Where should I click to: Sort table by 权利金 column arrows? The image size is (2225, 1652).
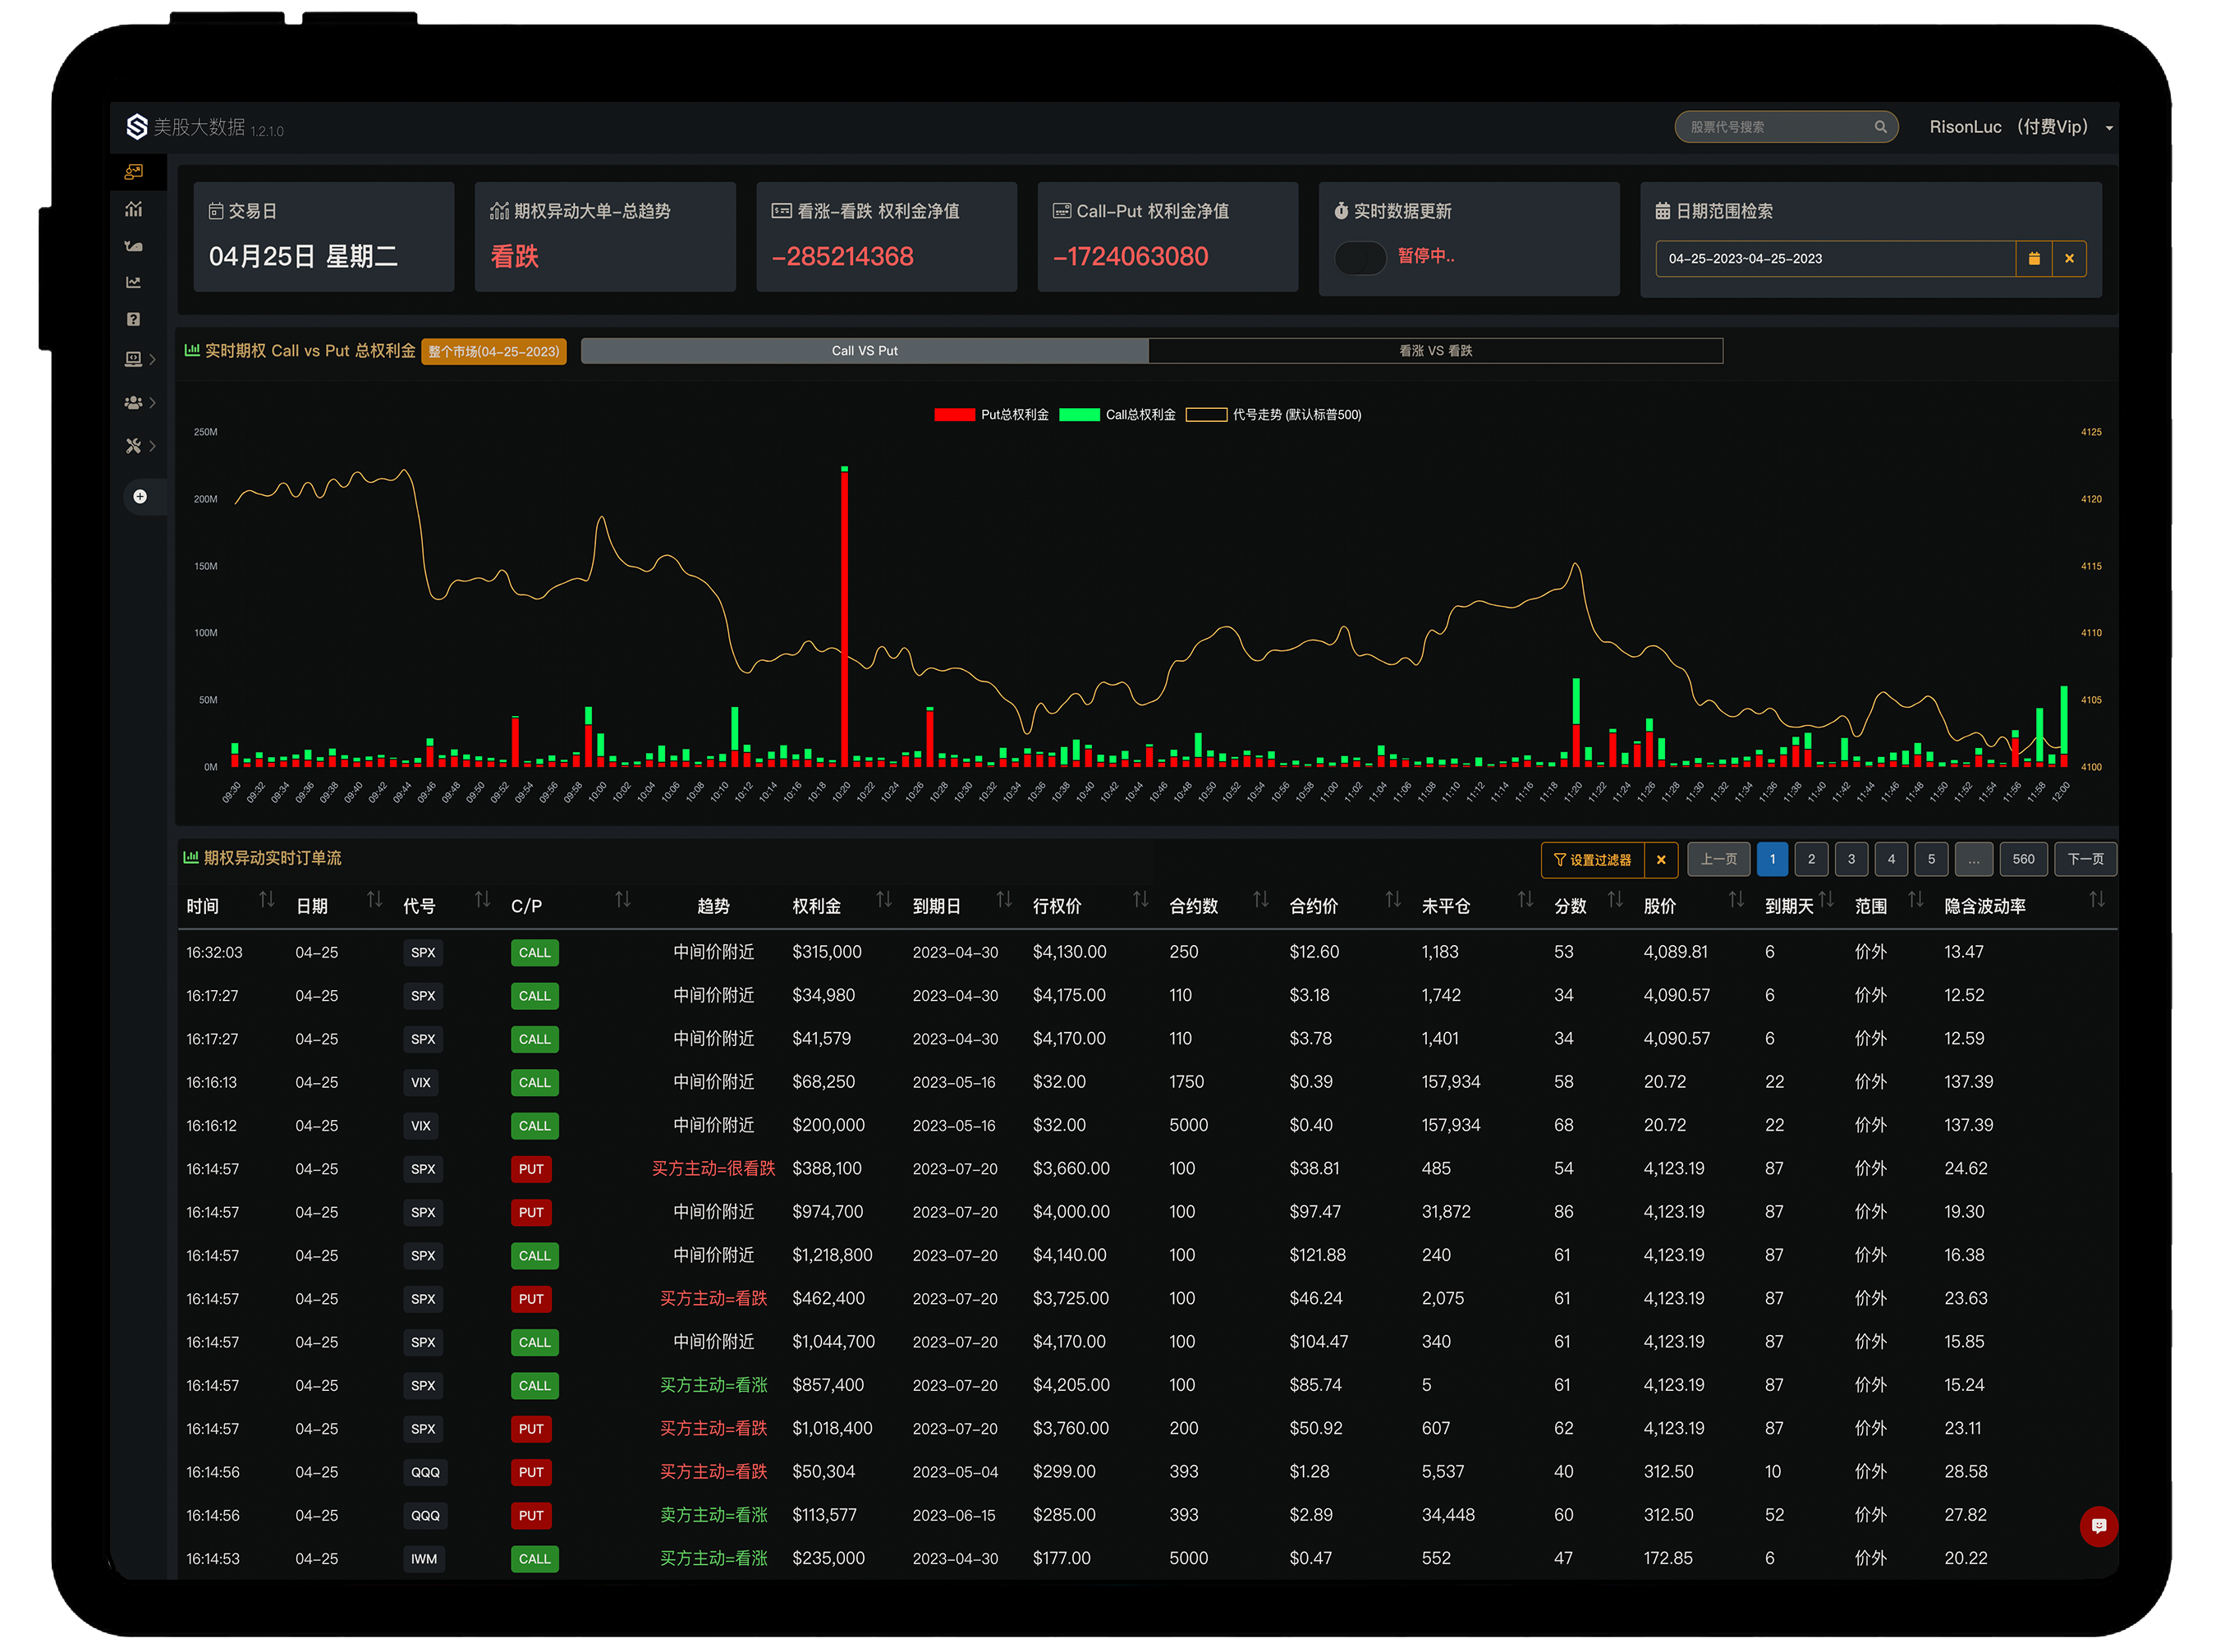(x=884, y=900)
